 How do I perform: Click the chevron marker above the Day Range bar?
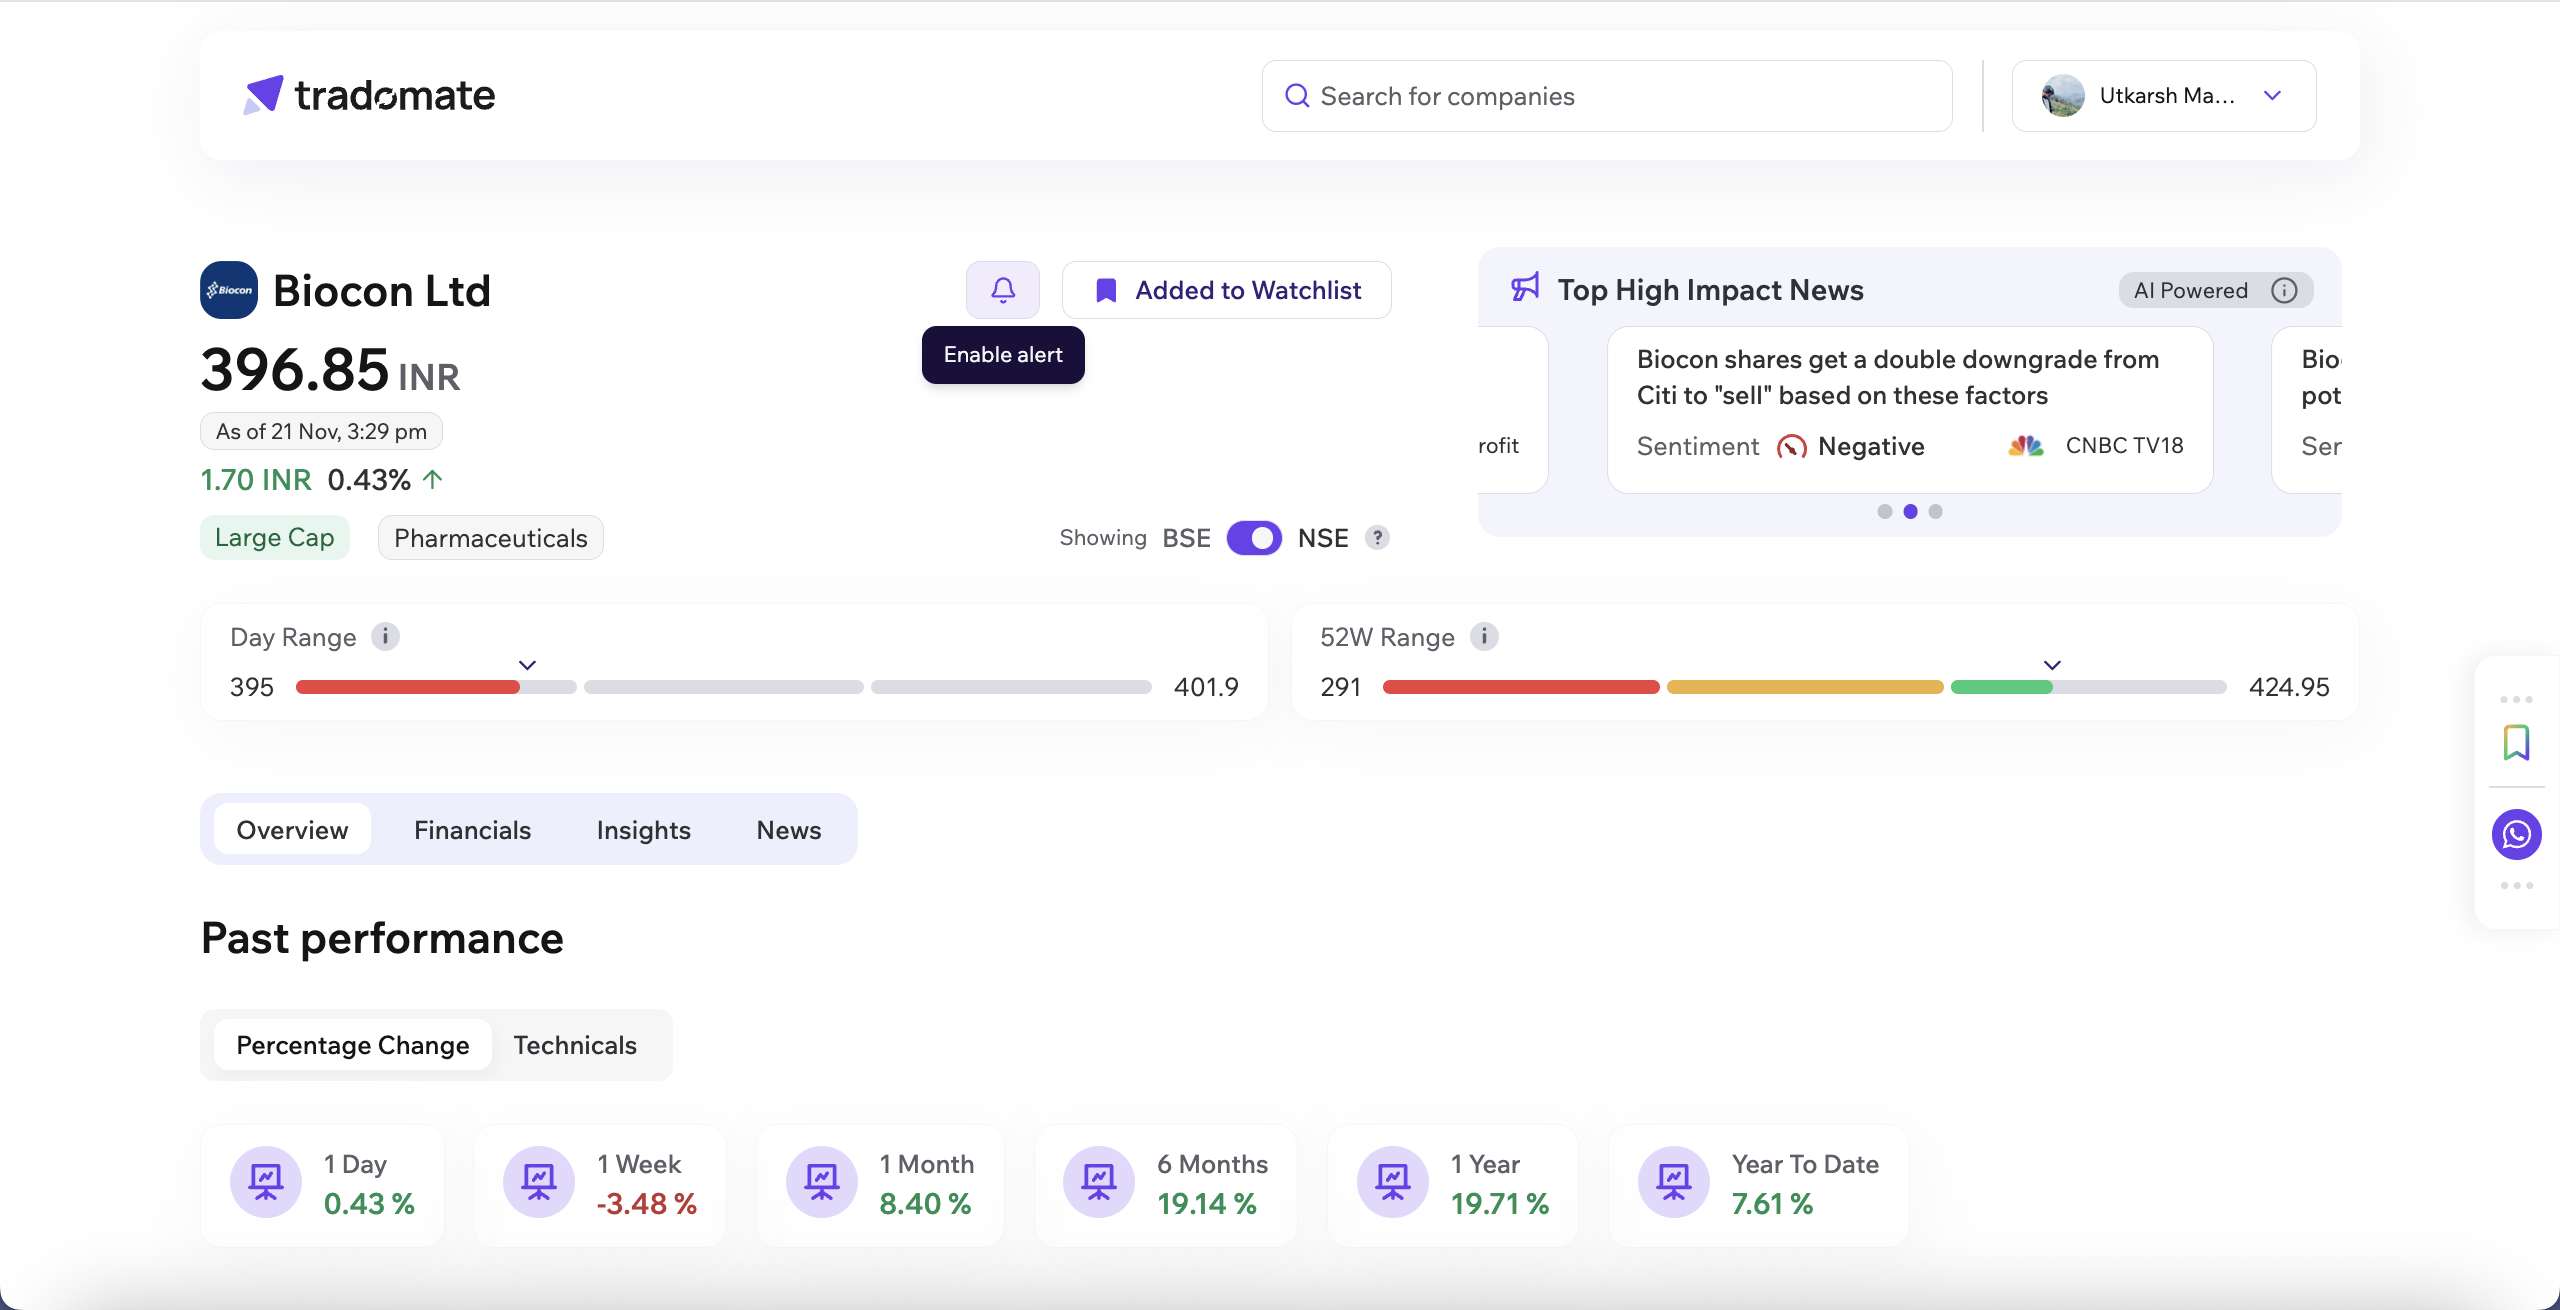[527, 664]
